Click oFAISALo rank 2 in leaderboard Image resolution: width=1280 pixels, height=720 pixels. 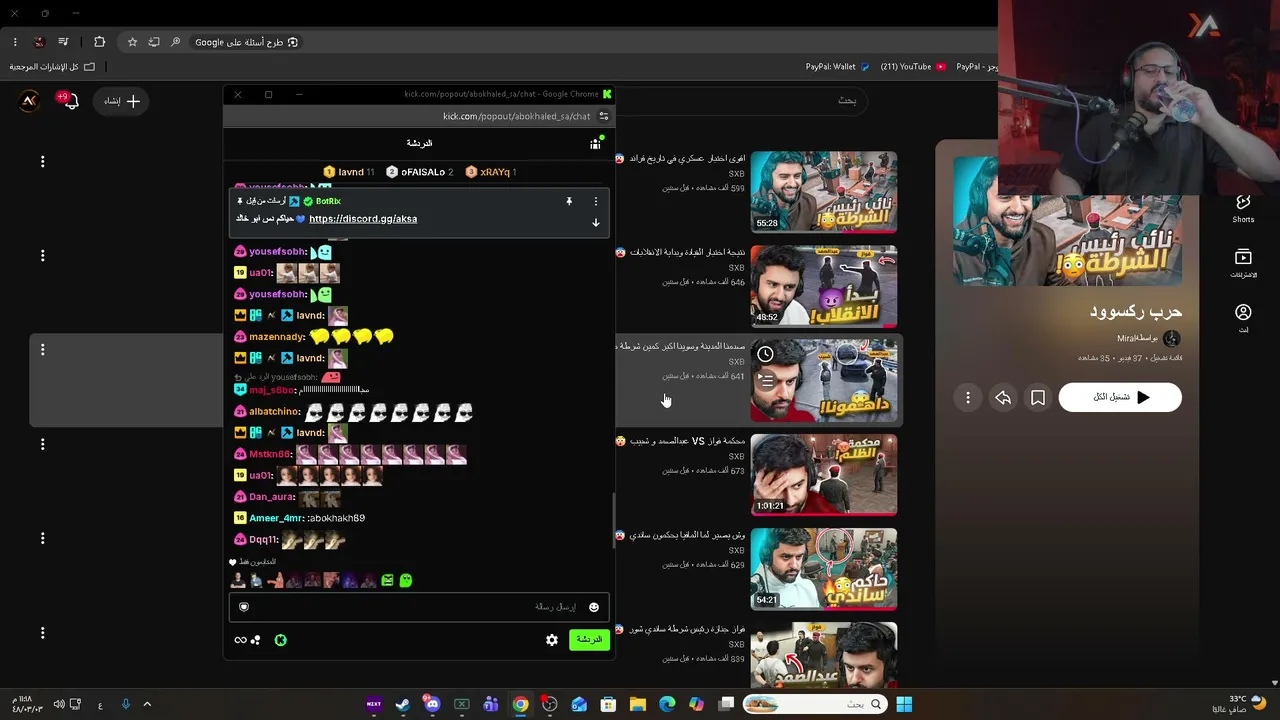(420, 172)
